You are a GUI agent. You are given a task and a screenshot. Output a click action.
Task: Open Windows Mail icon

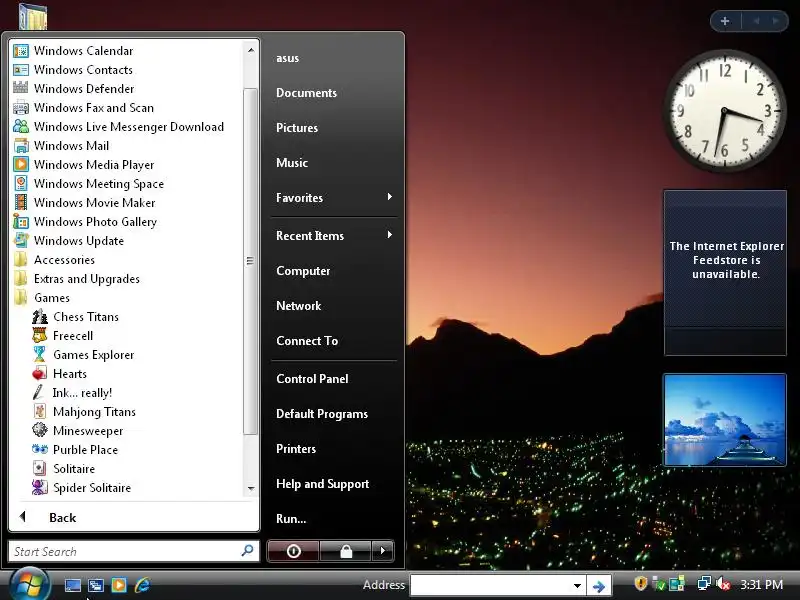21,146
